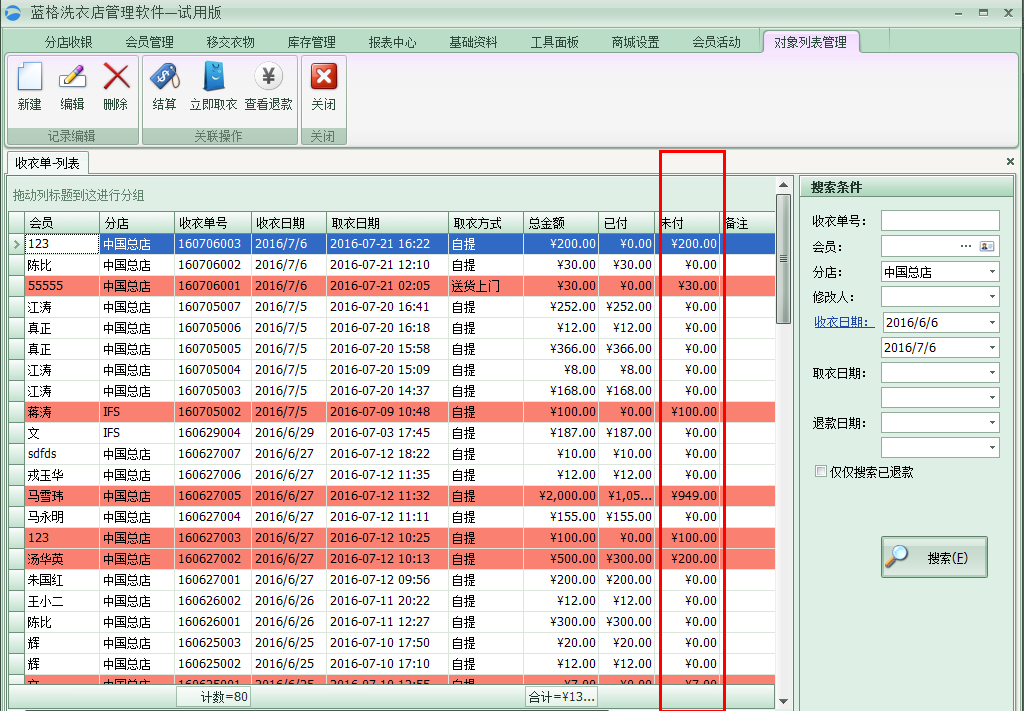Sort by the 总金额 column header
The width and height of the screenshot is (1024, 711).
pyautogui.click(x=561, y=223)
